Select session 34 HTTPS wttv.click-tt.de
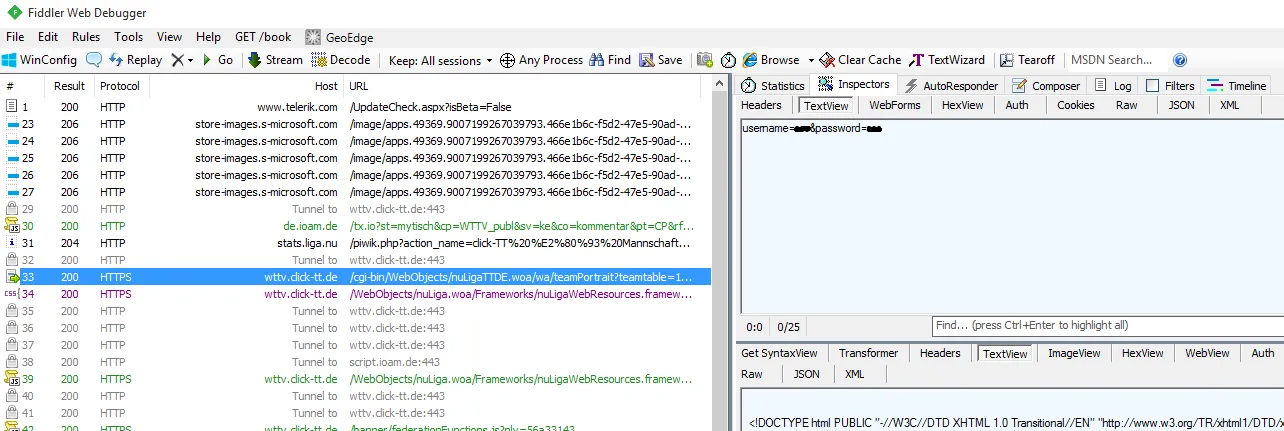 pyautogui.click(x=356, y=294)
